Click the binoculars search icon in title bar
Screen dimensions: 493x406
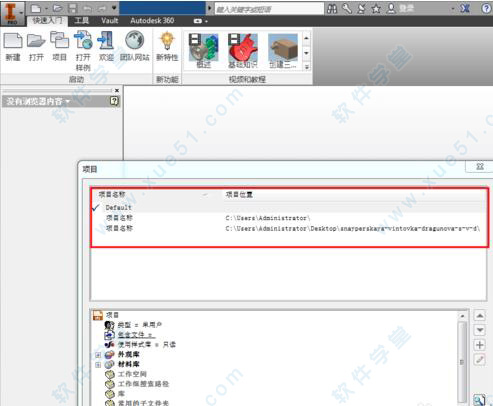[x=332, y=8]
